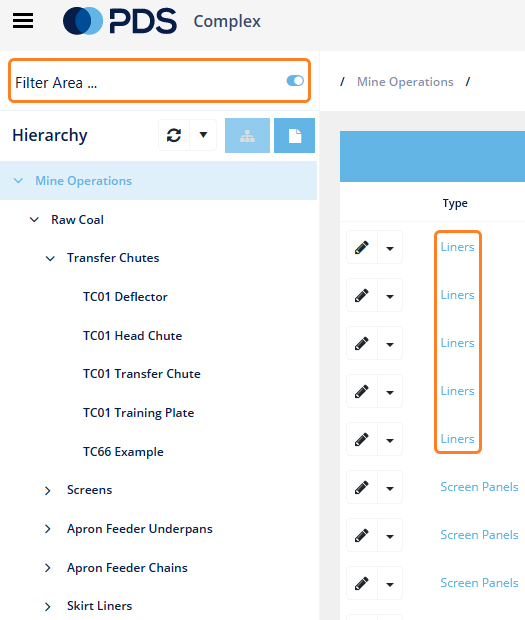Toggle the Filter Area switch

tap(295, 81)
